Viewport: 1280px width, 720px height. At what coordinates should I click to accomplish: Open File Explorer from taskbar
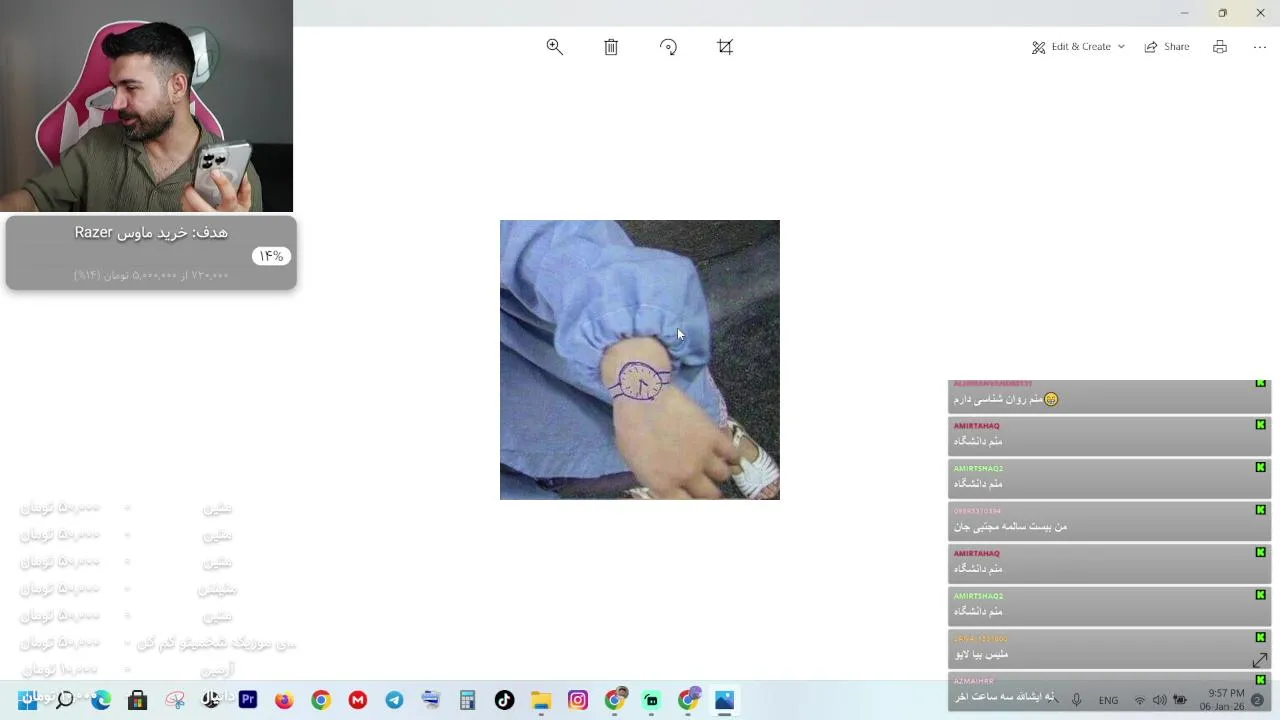[541, 700]
